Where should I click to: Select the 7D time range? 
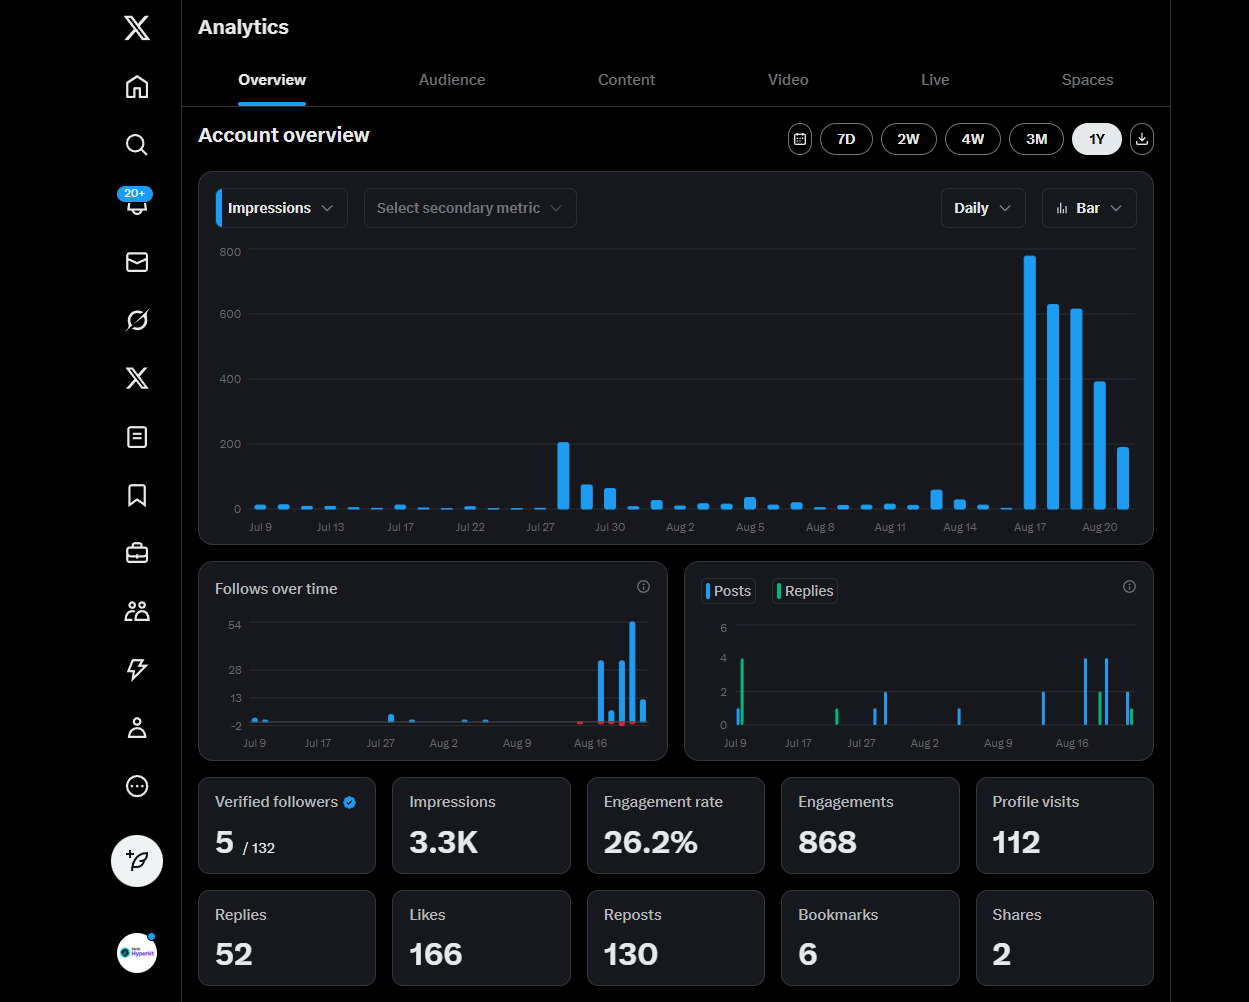pos(846,139)
